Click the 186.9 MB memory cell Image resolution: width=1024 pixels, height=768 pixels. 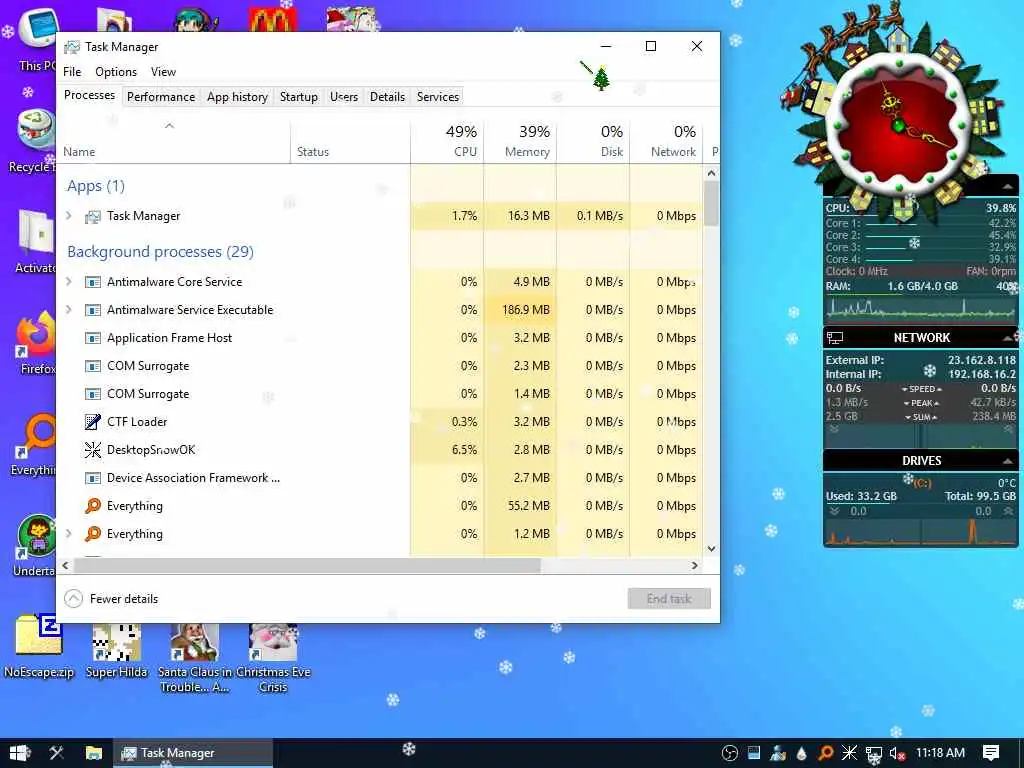click(520, 310)
